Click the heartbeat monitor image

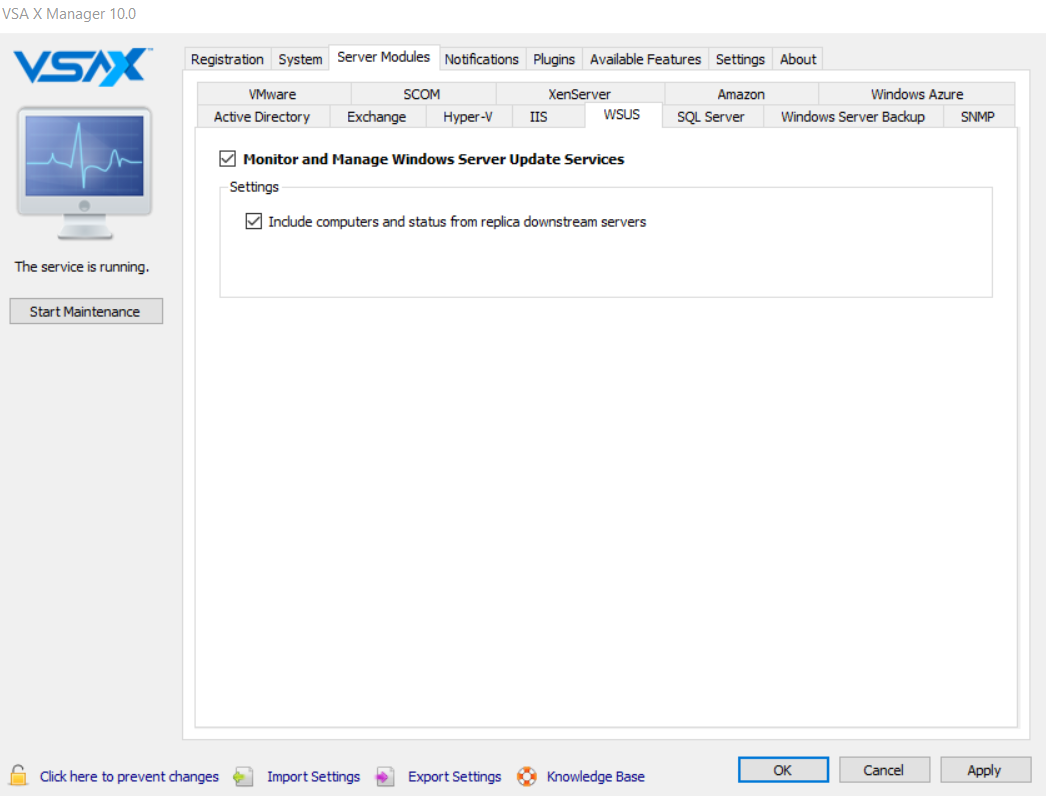85,173
